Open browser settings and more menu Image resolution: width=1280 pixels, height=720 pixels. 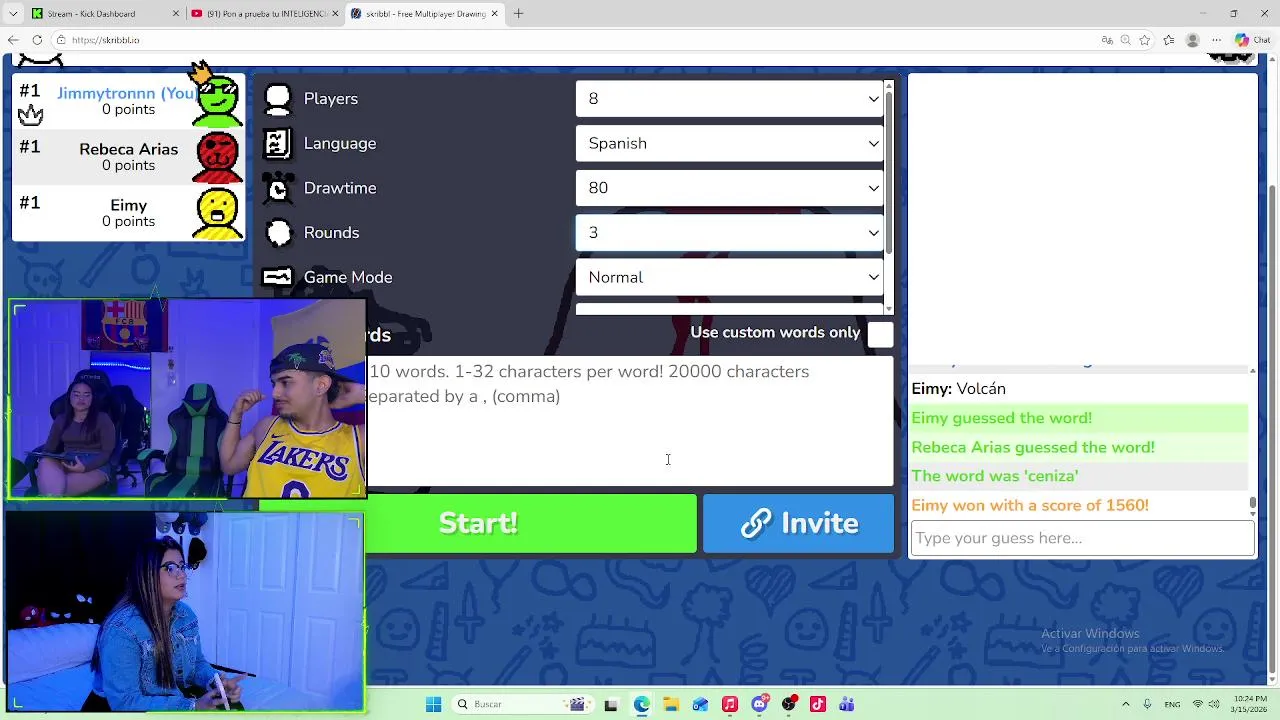coord(1216,40)
